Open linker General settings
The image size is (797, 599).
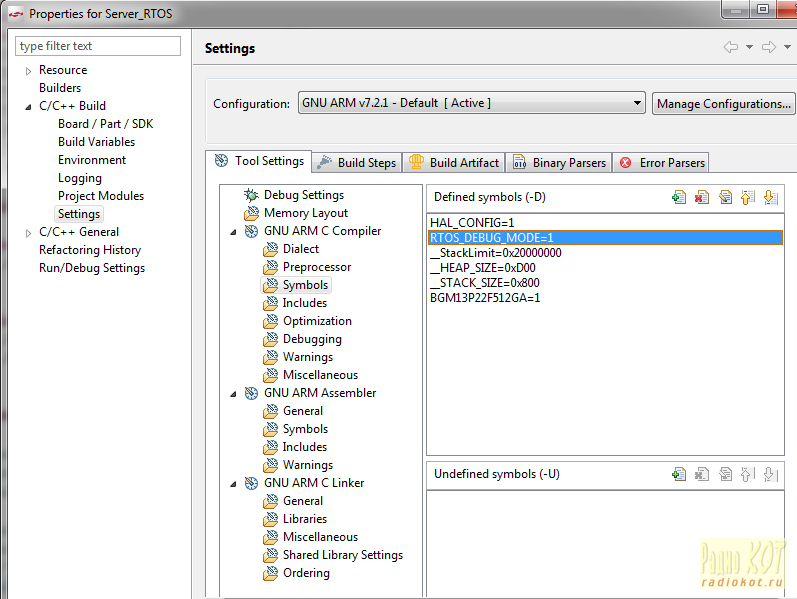tap(303, 501)
